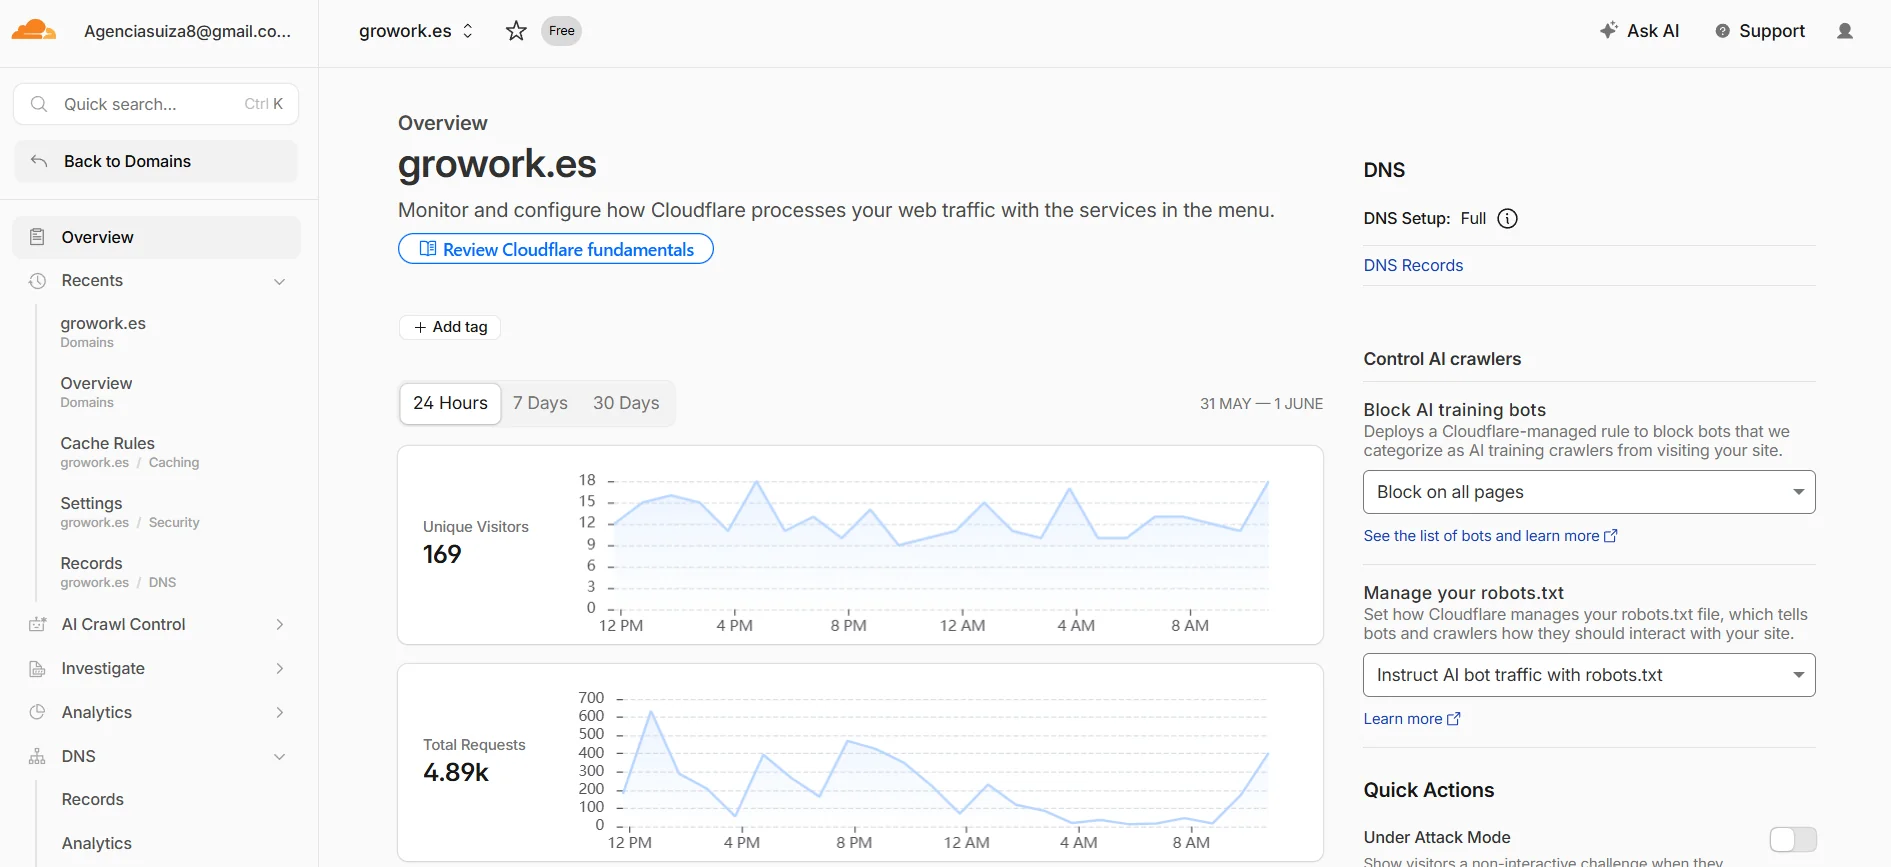Click the book icon on fundamentals button

click(x=427, y=249)
